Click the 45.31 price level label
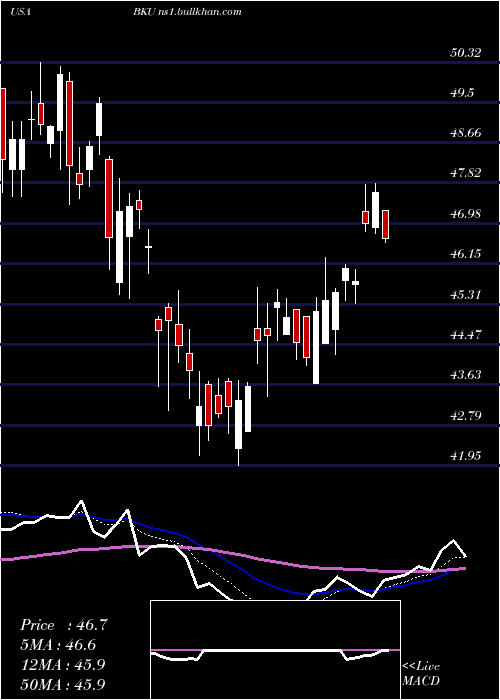Screen dimensions: 500x700 tap(466, 295)
